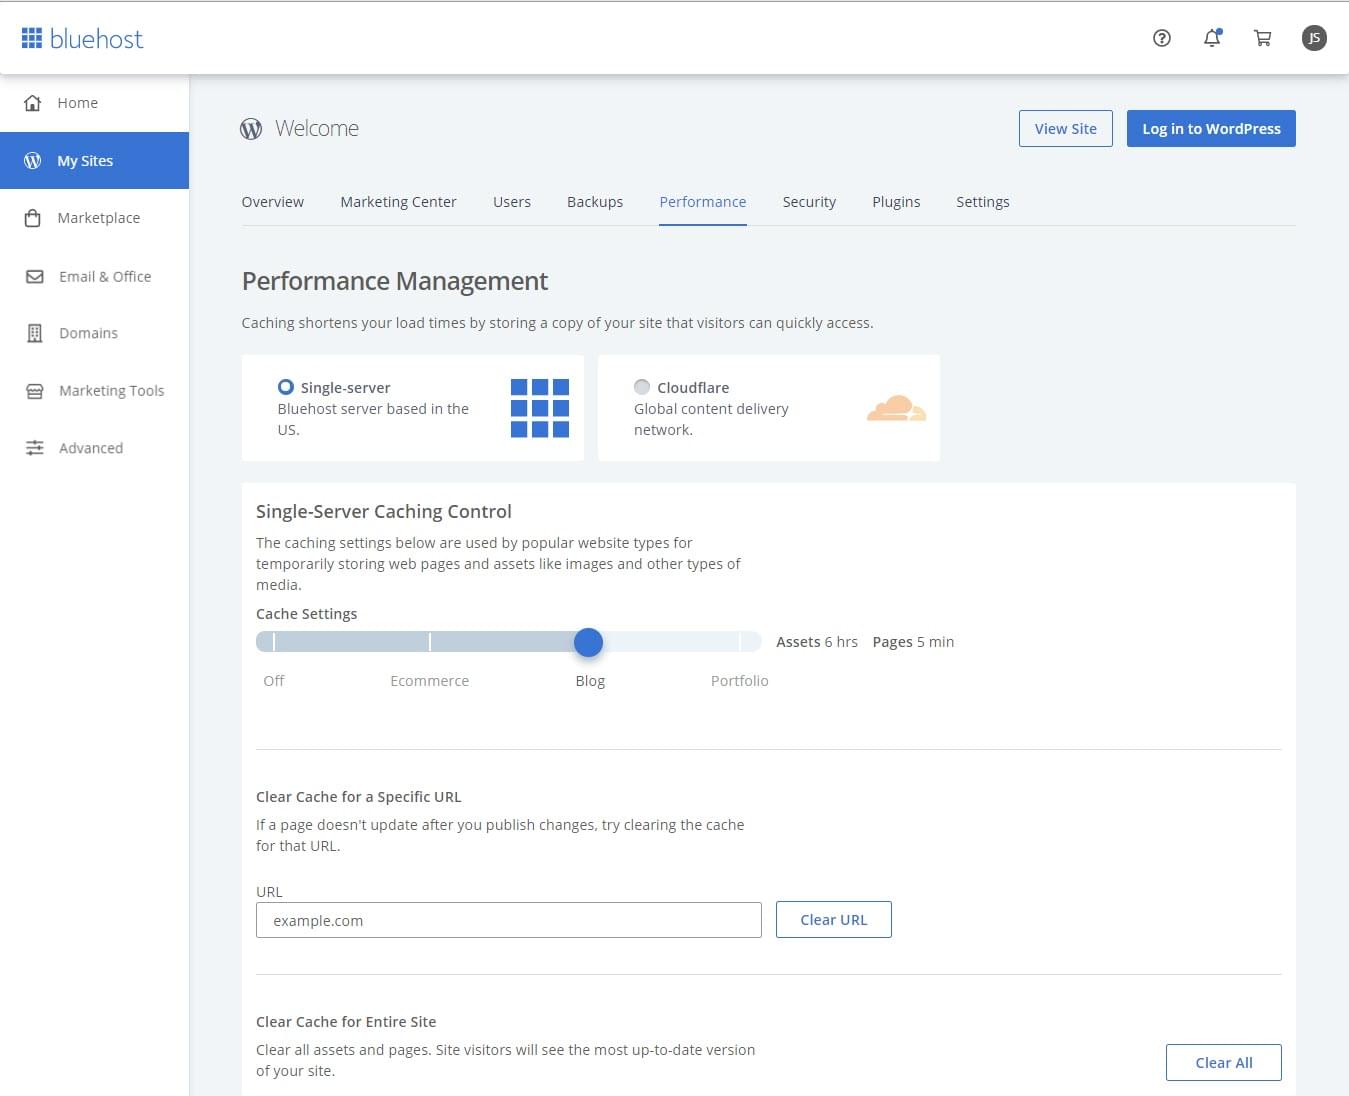Click the Clear URL button
This screenshot has height=1096, width=1349.
pos(834,920)
